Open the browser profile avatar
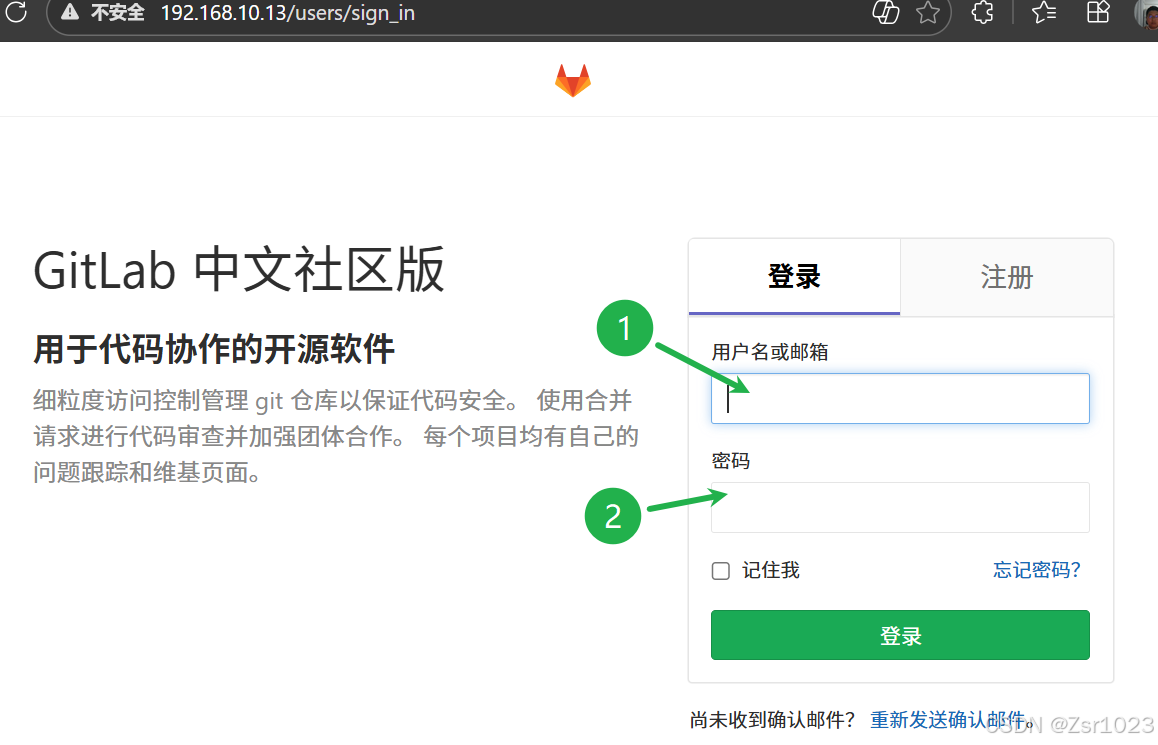The image size is (1158, 745). [1147, 13]
